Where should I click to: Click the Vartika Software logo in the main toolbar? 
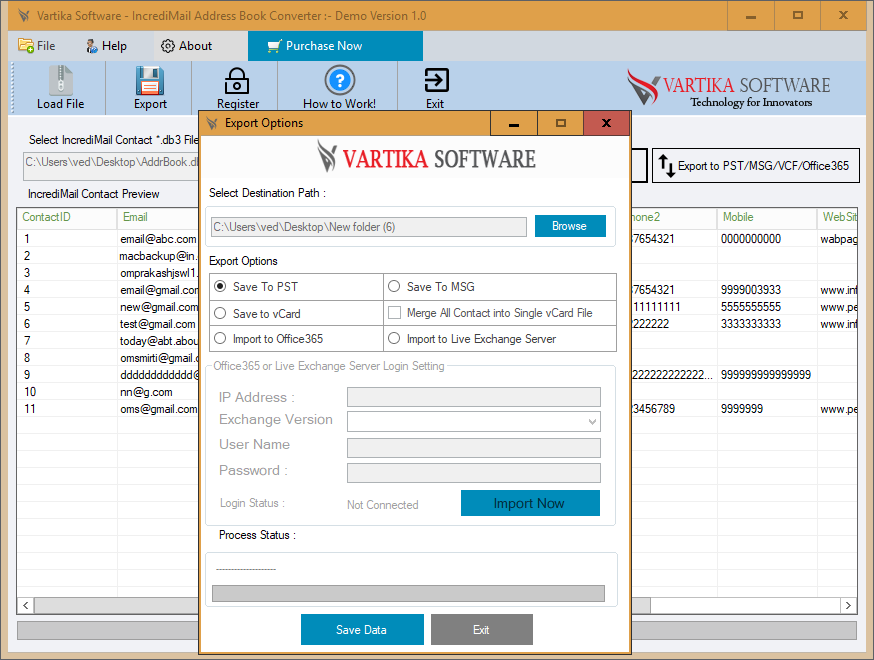(x=728, y=88)
